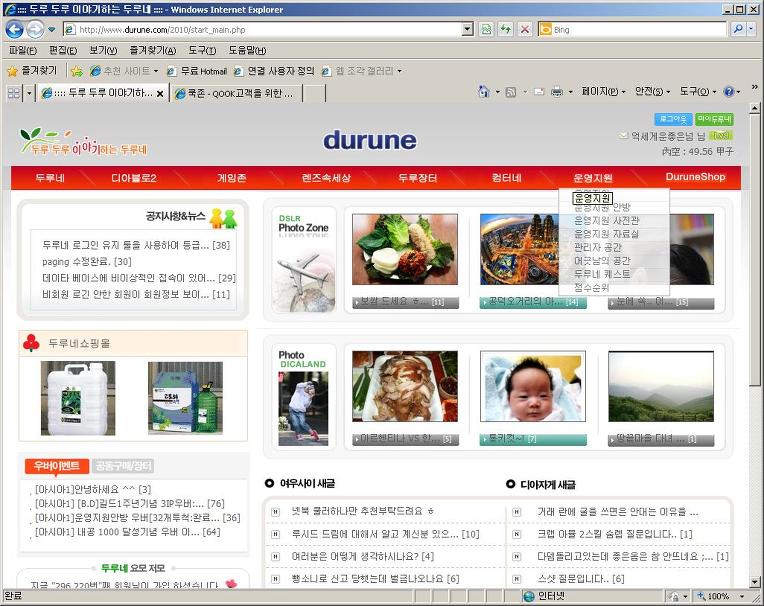Click the Stop loading red X icon
764x606 pixels.
coord(525,30)
